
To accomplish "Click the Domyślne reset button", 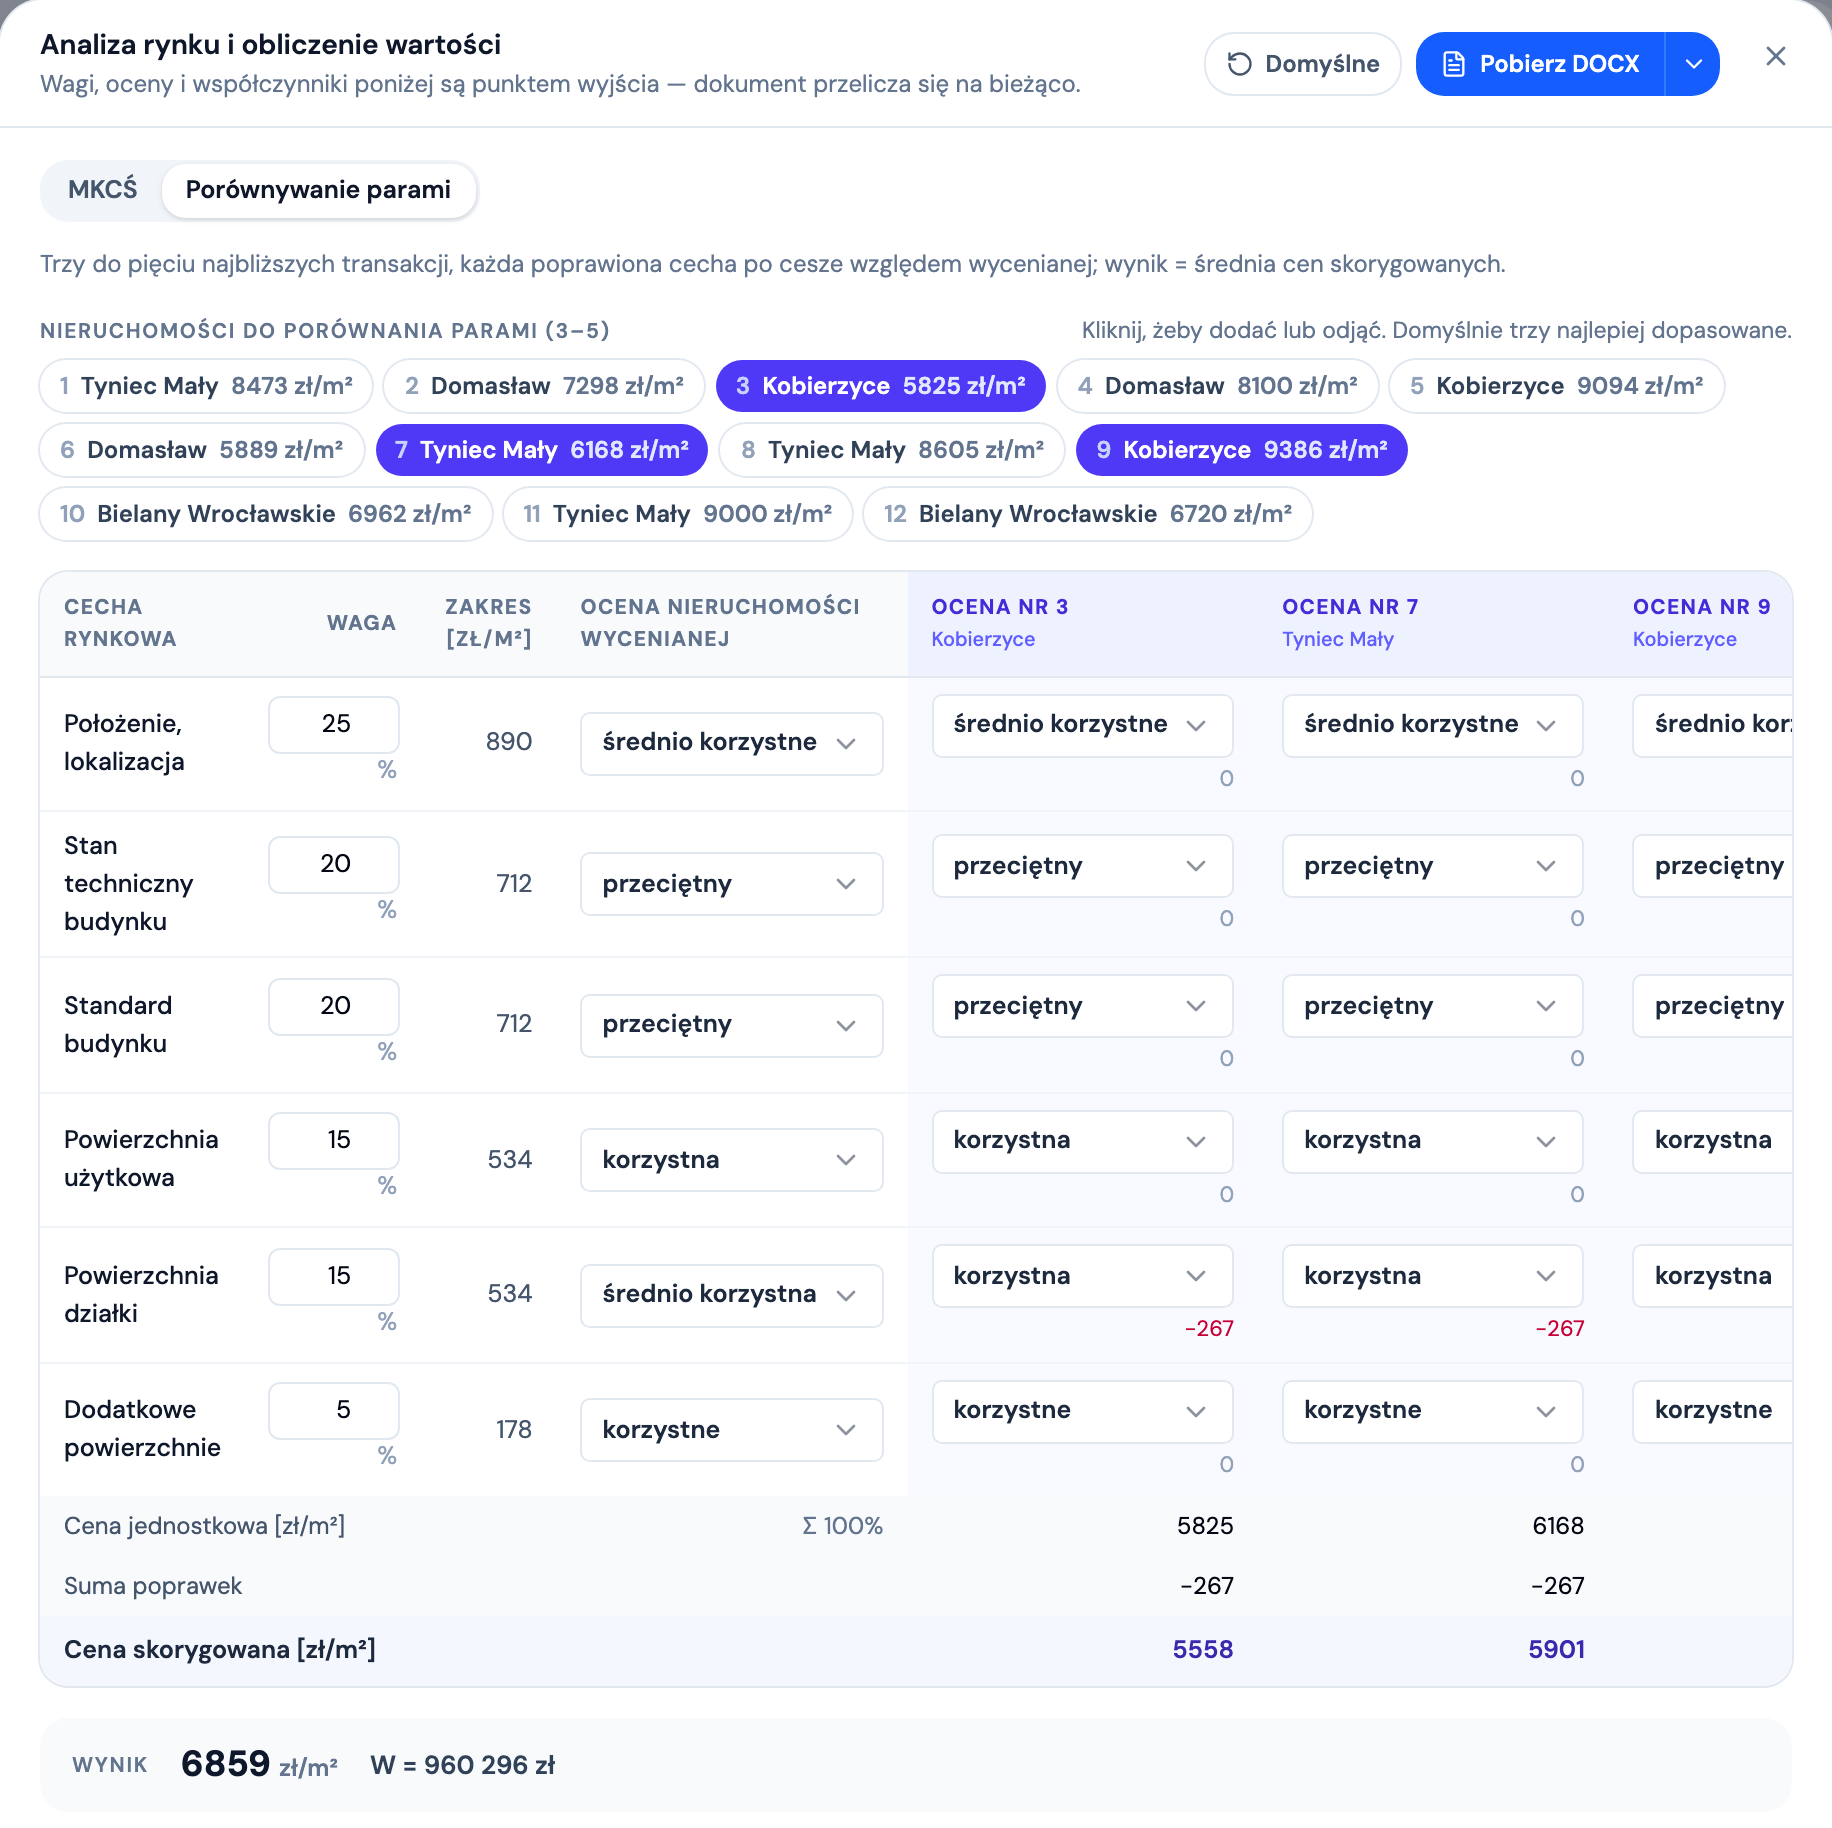I will (1303, 64).
